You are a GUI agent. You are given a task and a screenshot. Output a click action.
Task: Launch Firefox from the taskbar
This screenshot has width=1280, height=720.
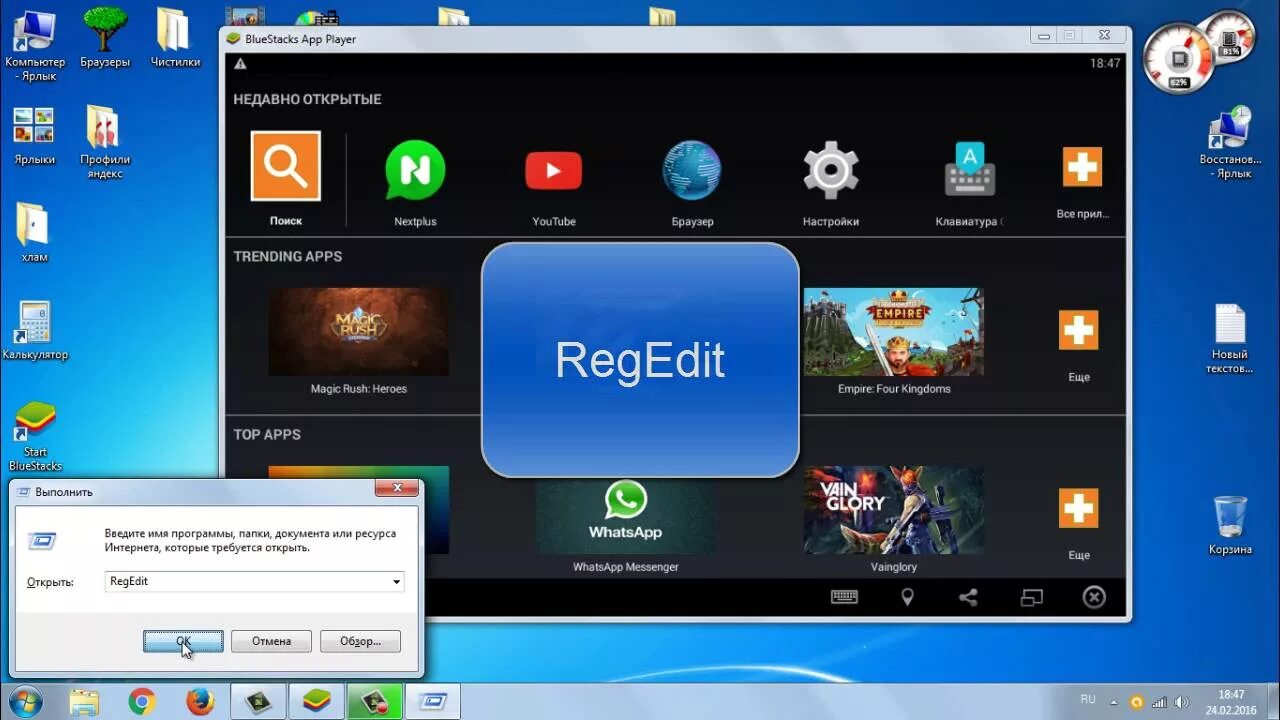pos(200,702)
